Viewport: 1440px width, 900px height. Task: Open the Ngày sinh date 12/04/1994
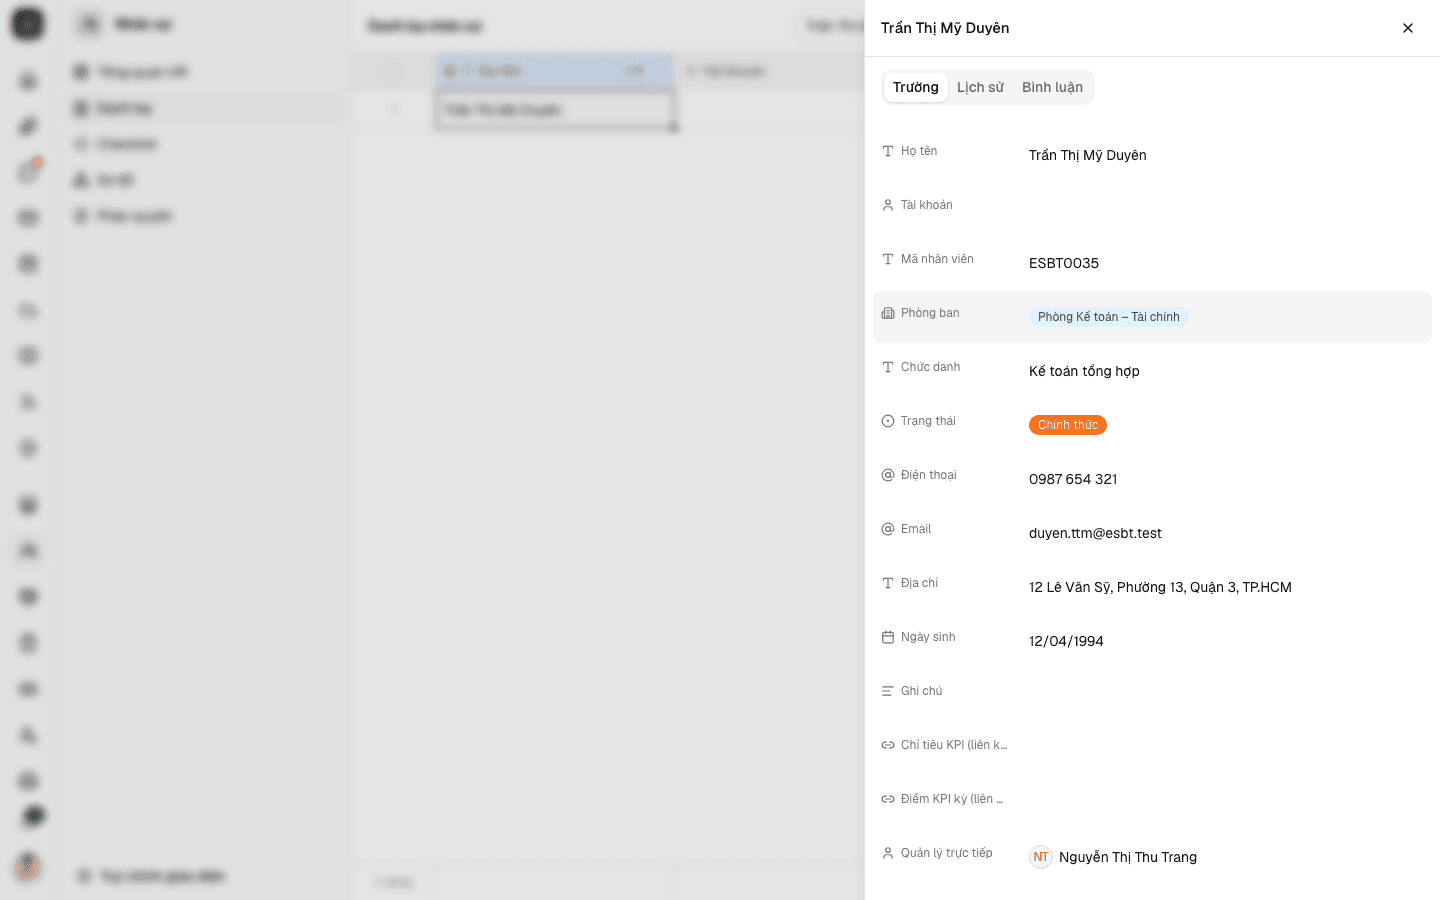point(1066,641)
